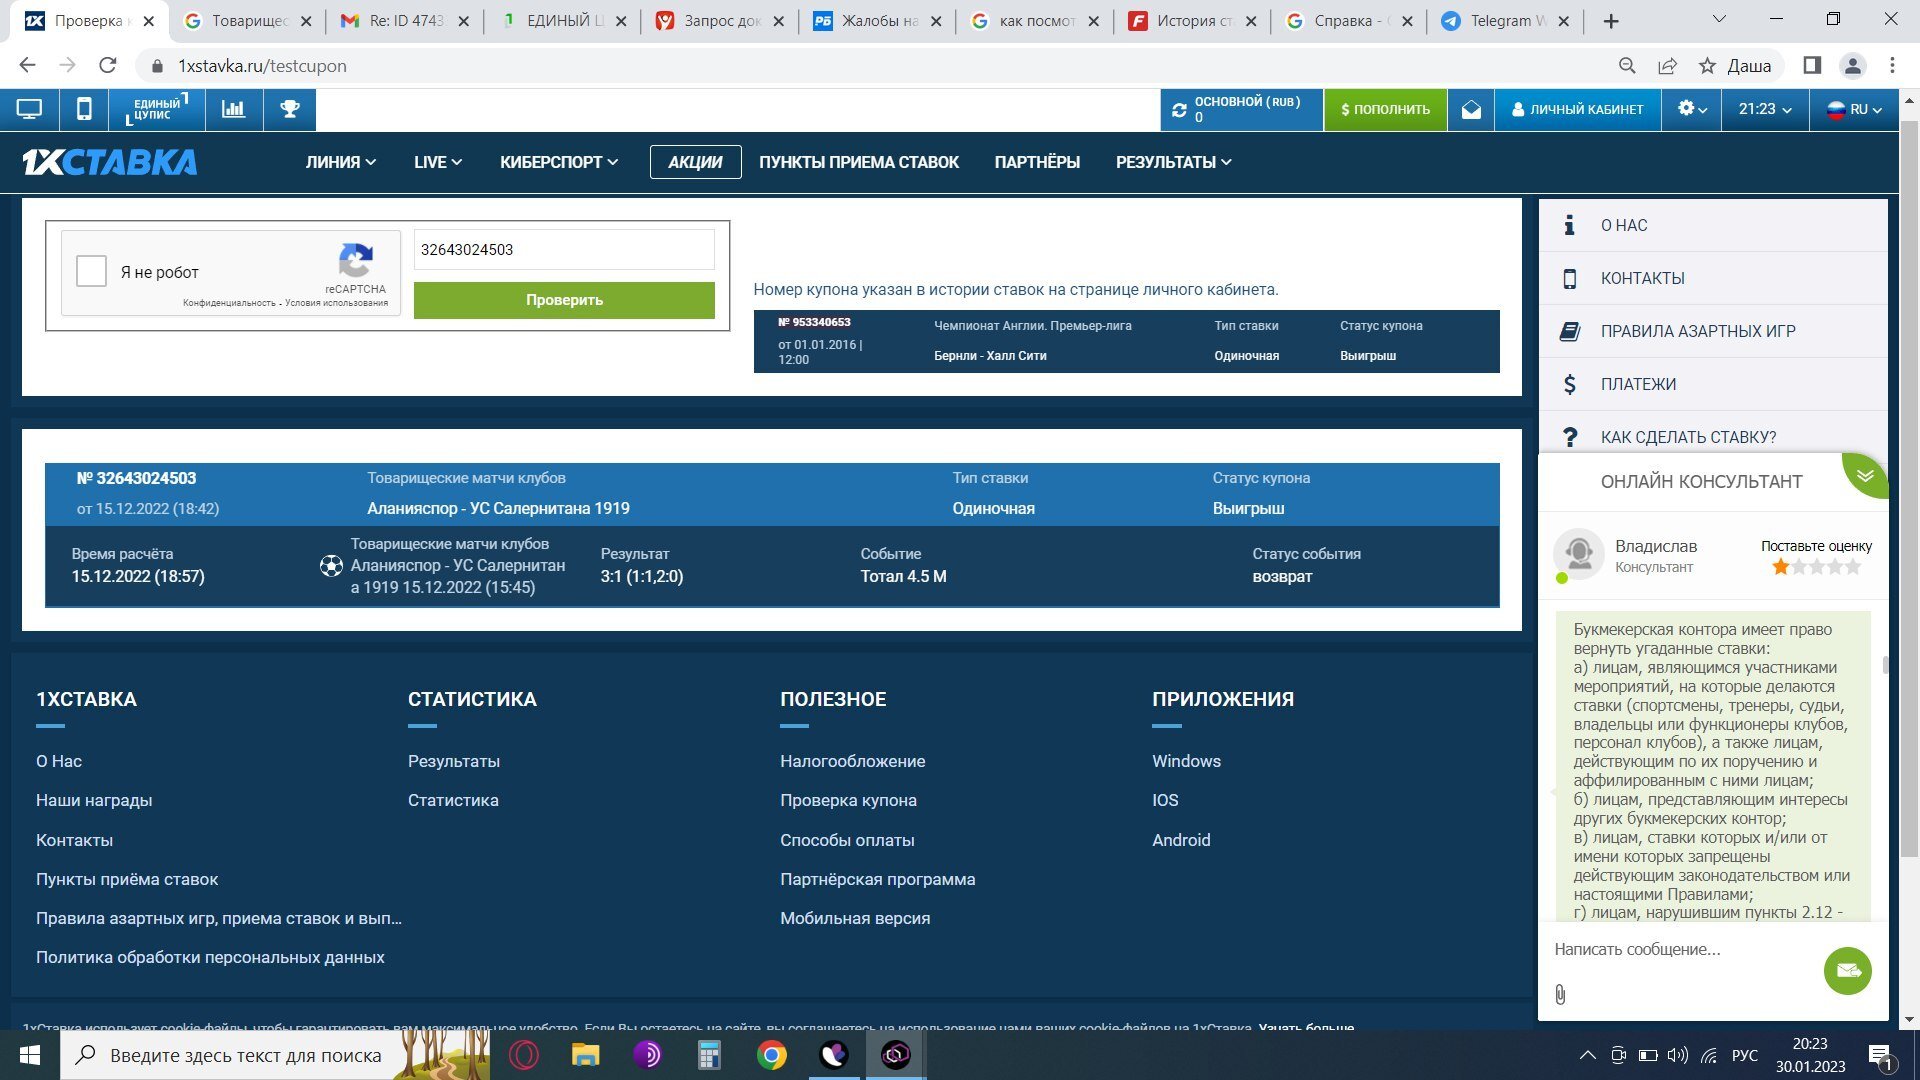Collapse the online consultant panel

tap(1865, 475)
